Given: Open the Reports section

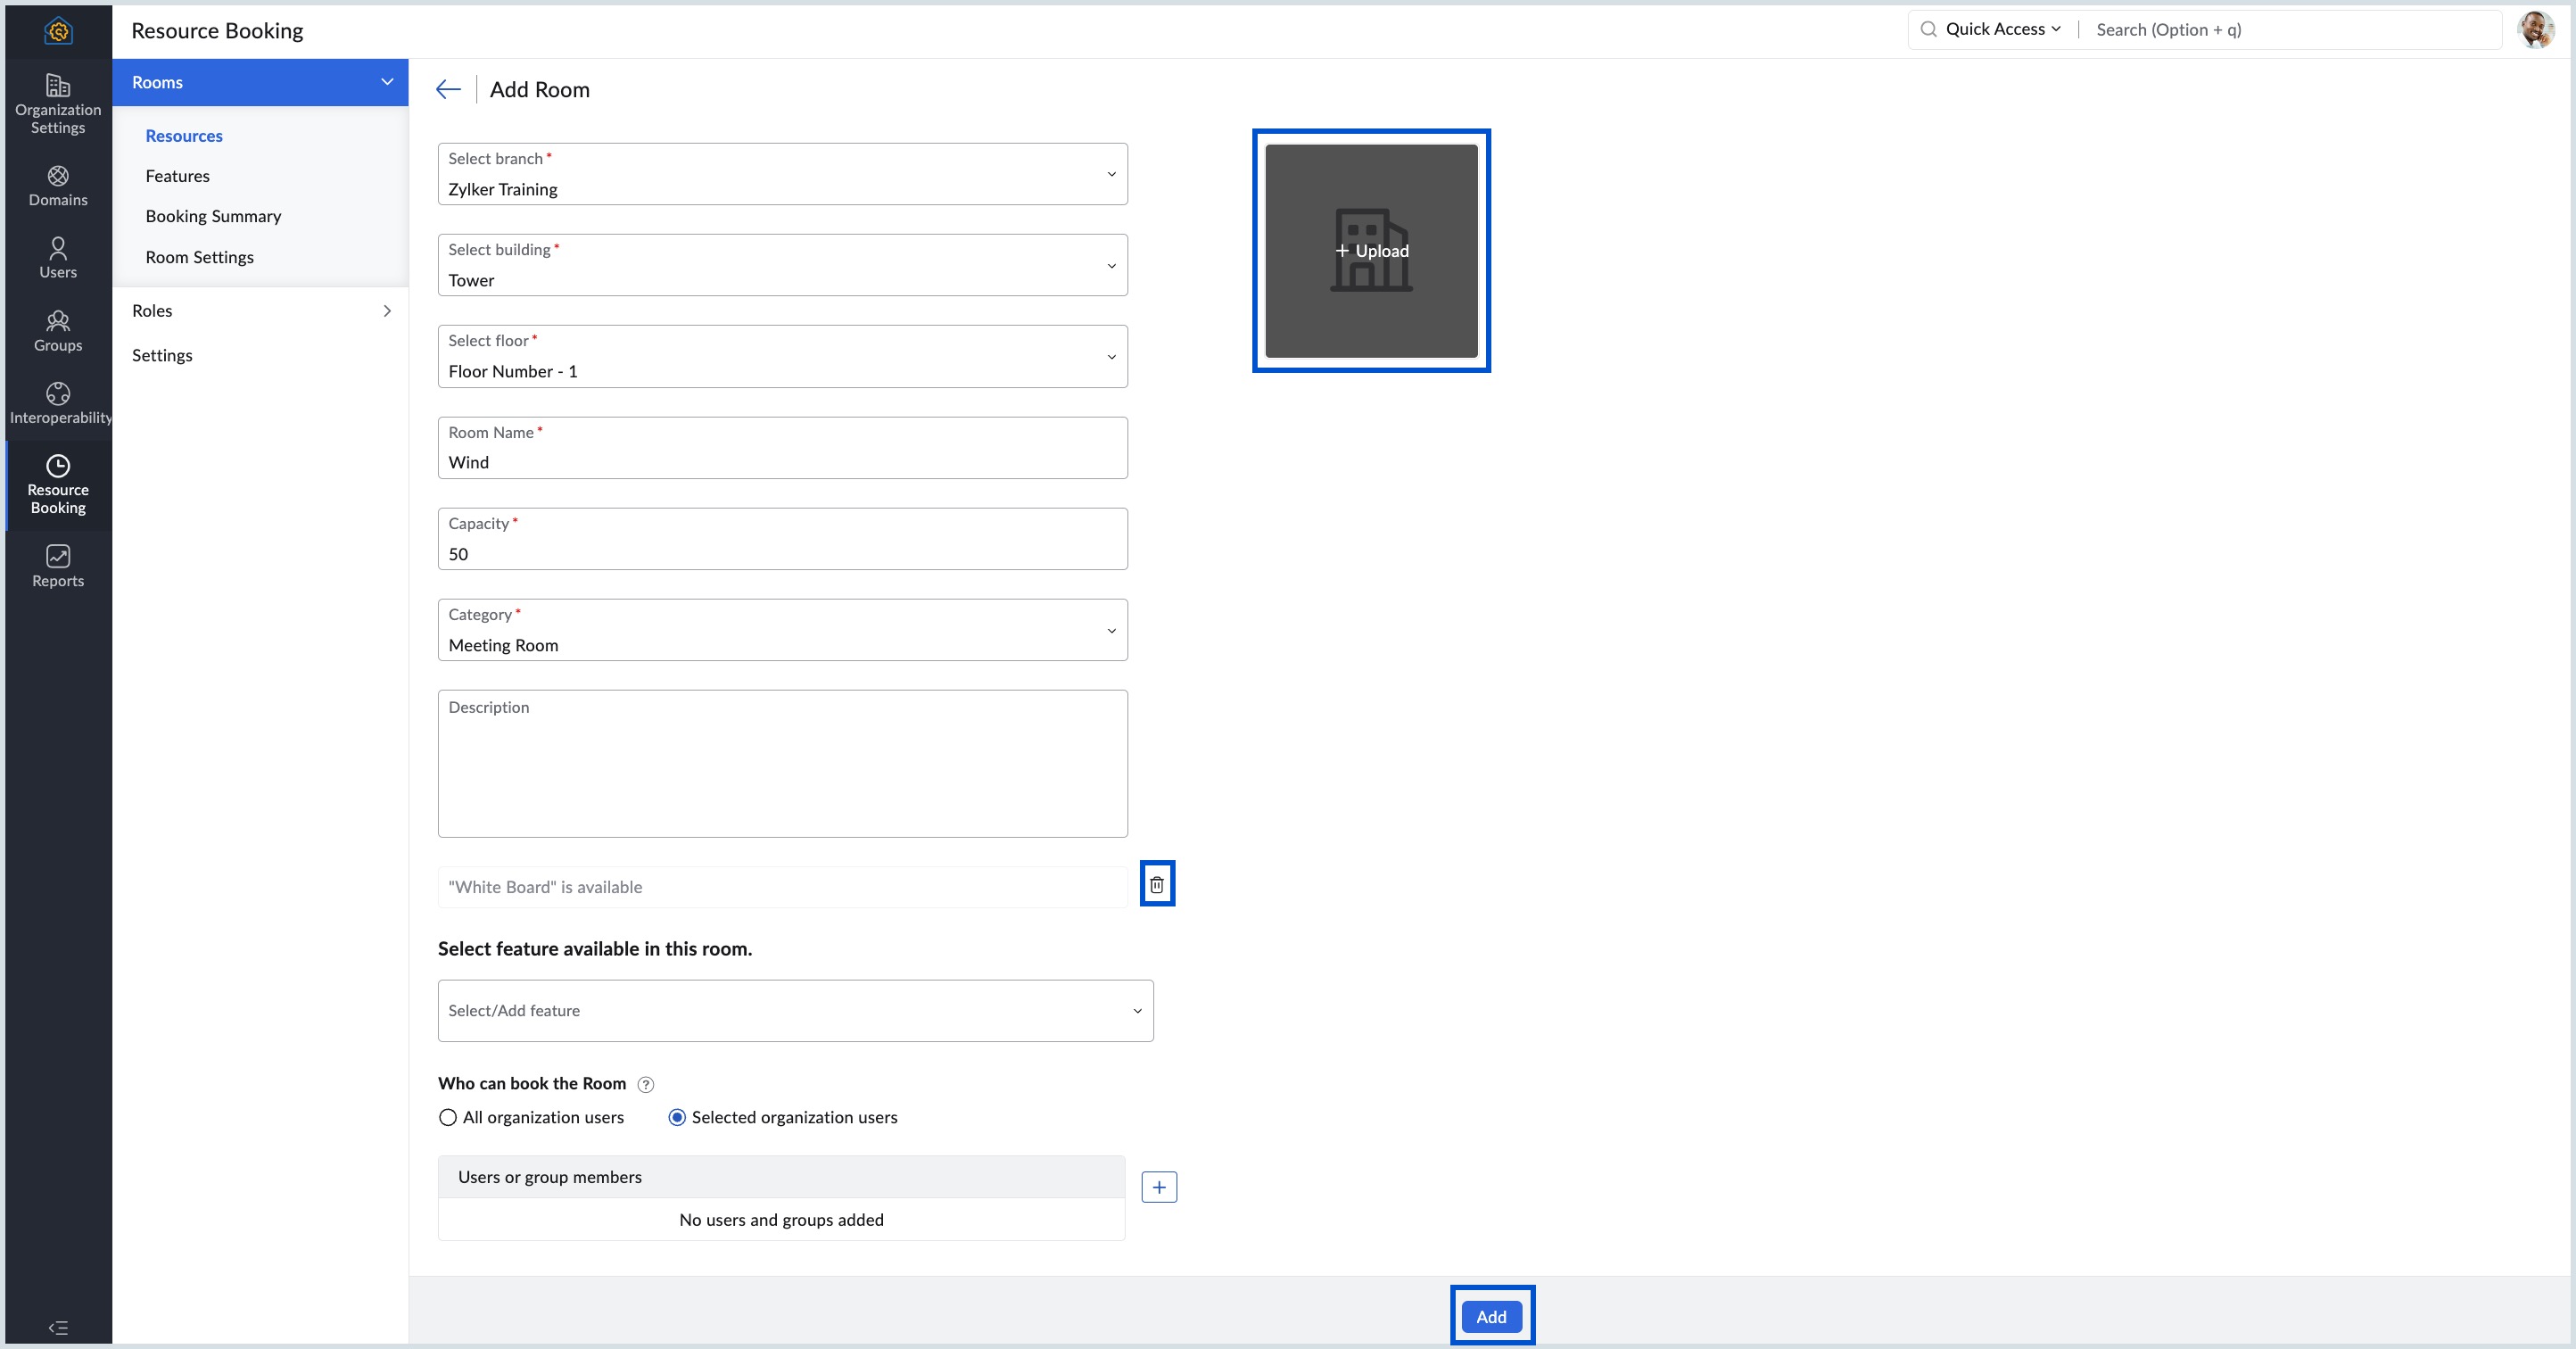Looking at the screenshot, I should pos(58,566).
